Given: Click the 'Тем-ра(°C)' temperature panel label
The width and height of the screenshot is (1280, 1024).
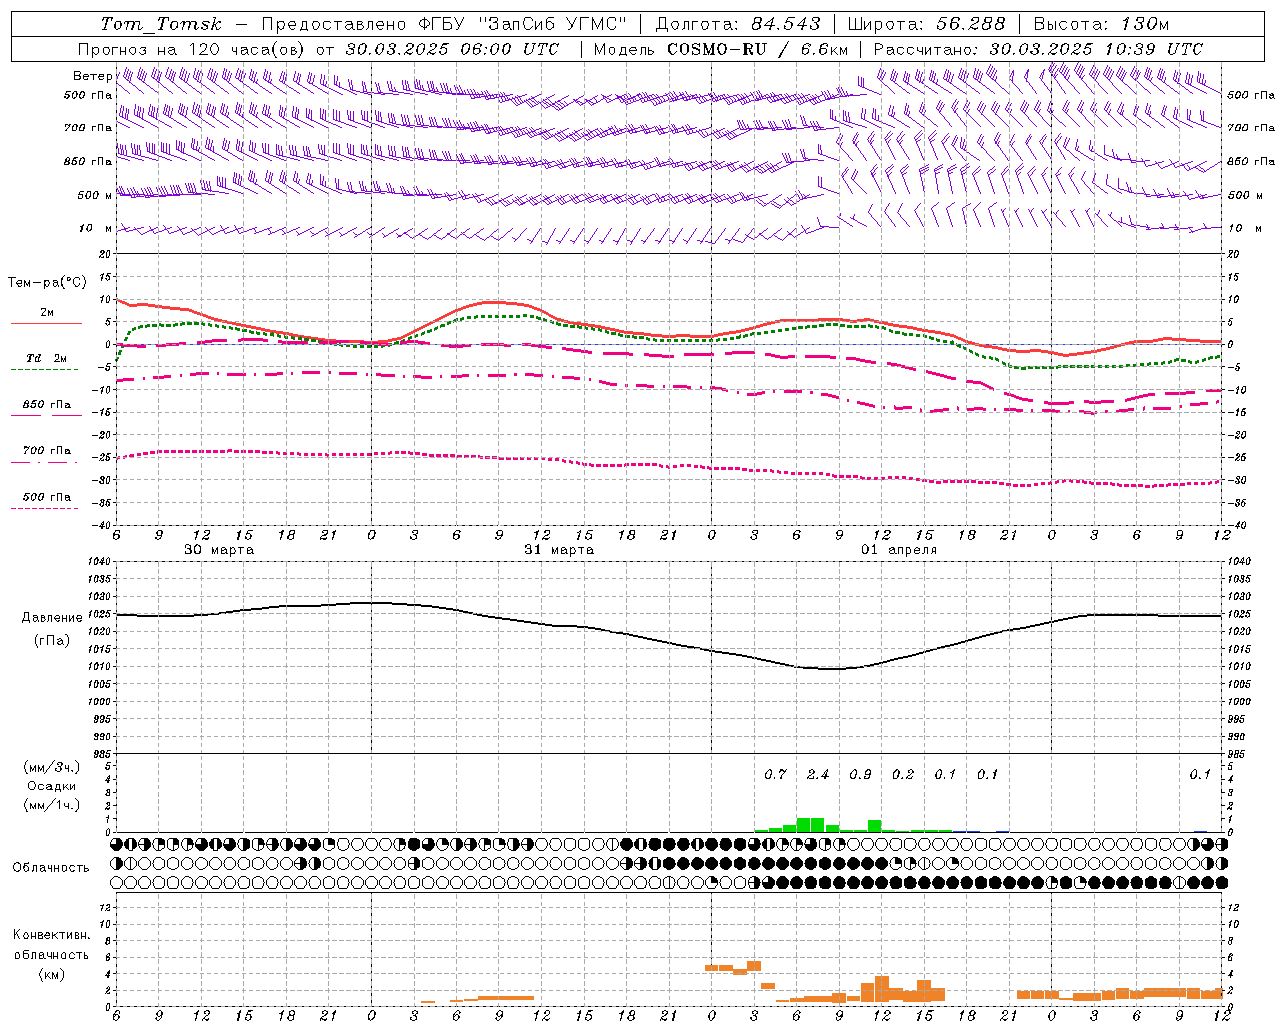Looking at the screenshot, I should point(47,283).
